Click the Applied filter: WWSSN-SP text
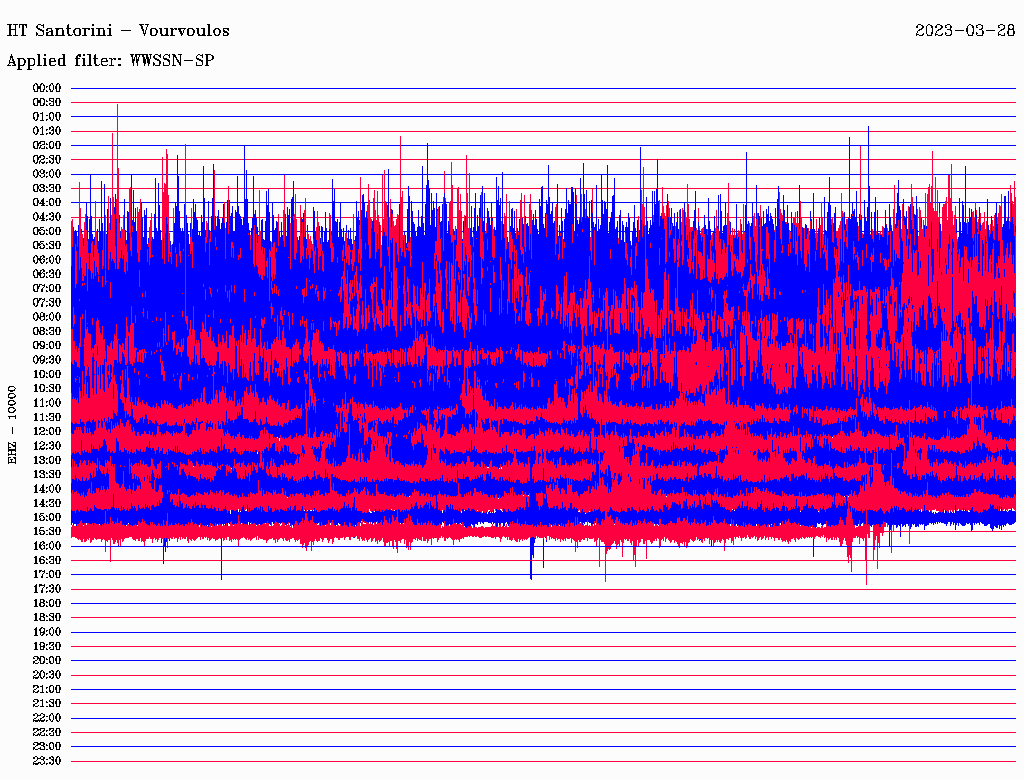Screen dimensions: 1024x780 coord(110,61)
